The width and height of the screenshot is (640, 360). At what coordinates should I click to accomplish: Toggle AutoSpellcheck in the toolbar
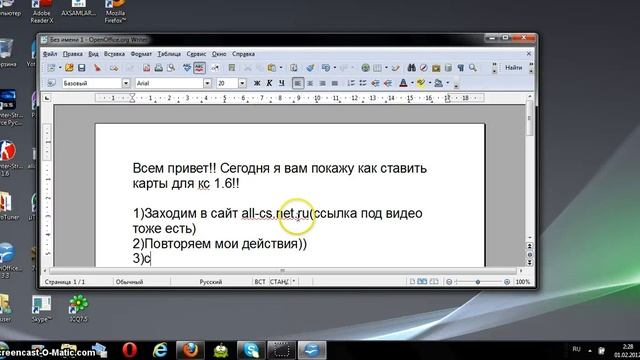(200, 68)
